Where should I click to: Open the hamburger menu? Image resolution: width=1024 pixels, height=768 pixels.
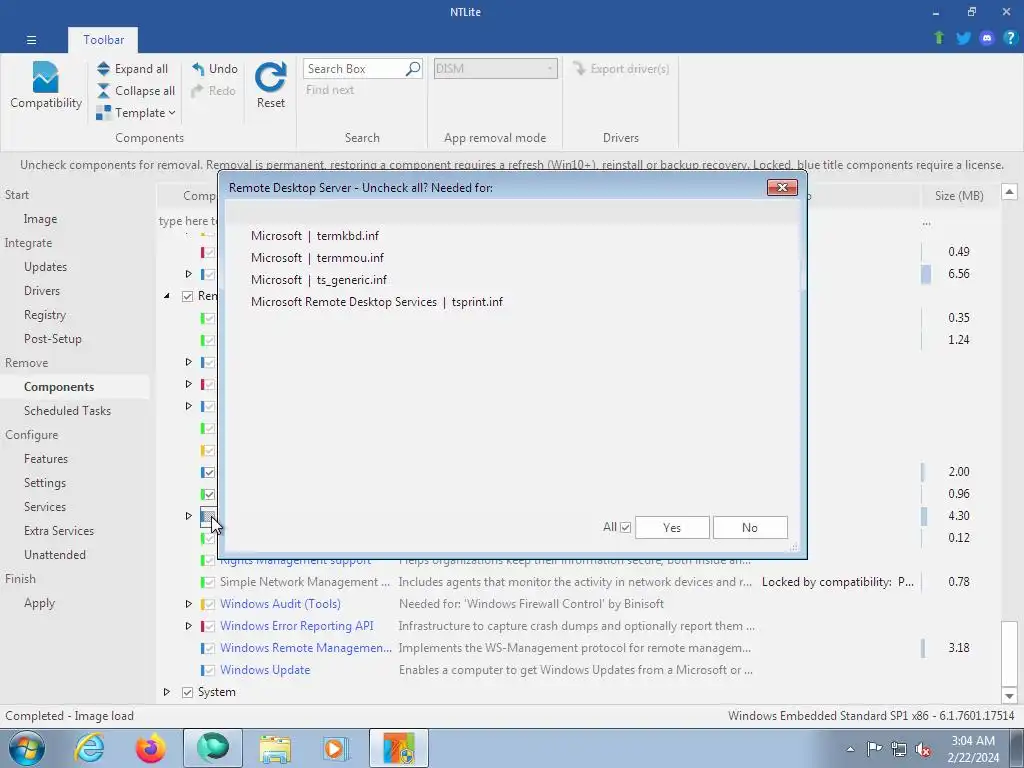coord(31,40)
